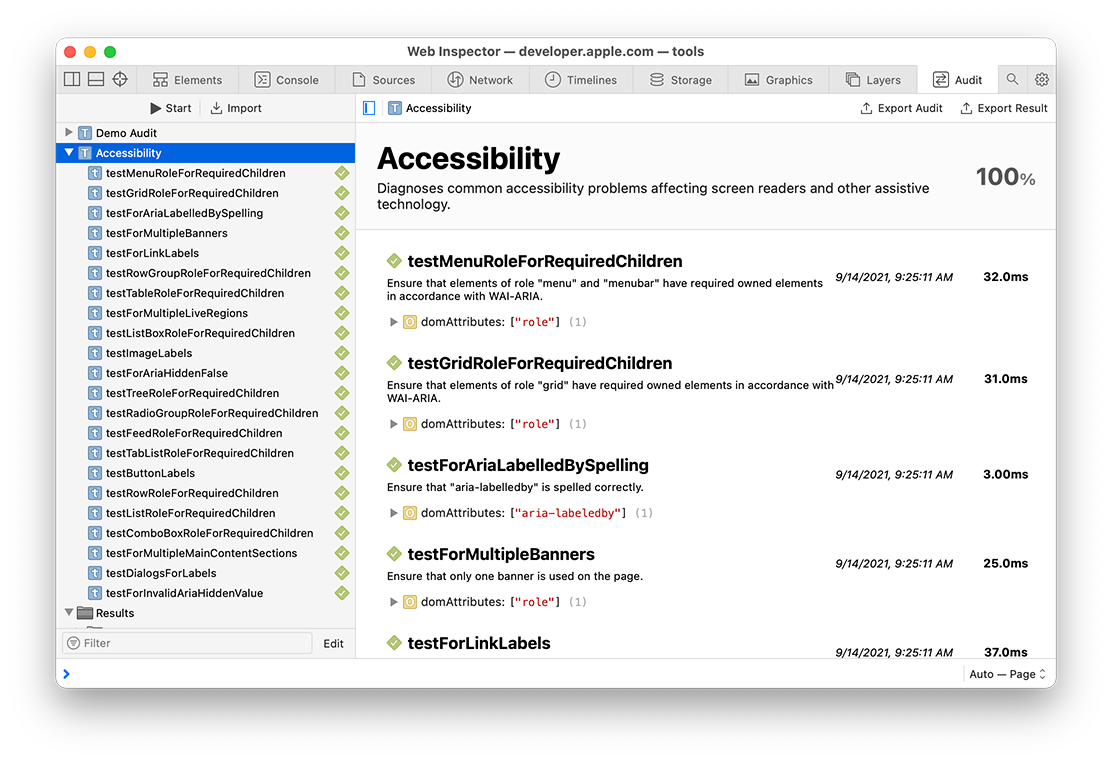Image resolution: width=1112 pixels, height=762 pixels.
Task: Click pass checkmark for testImageLabels
Action: (x=342, y=353)
